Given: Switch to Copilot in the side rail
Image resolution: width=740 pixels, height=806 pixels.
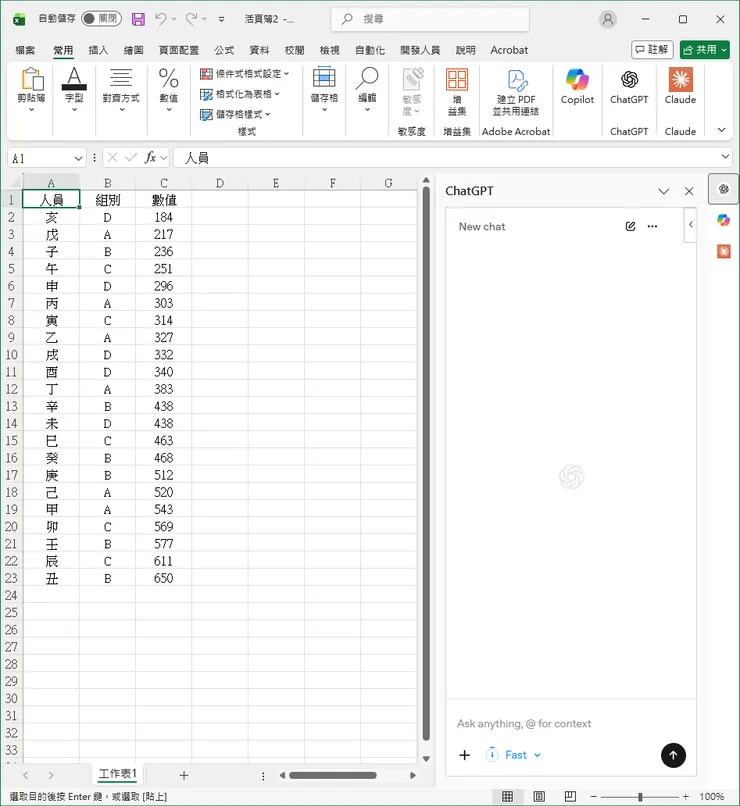Looking at the screenshot, I should [724, 221].
